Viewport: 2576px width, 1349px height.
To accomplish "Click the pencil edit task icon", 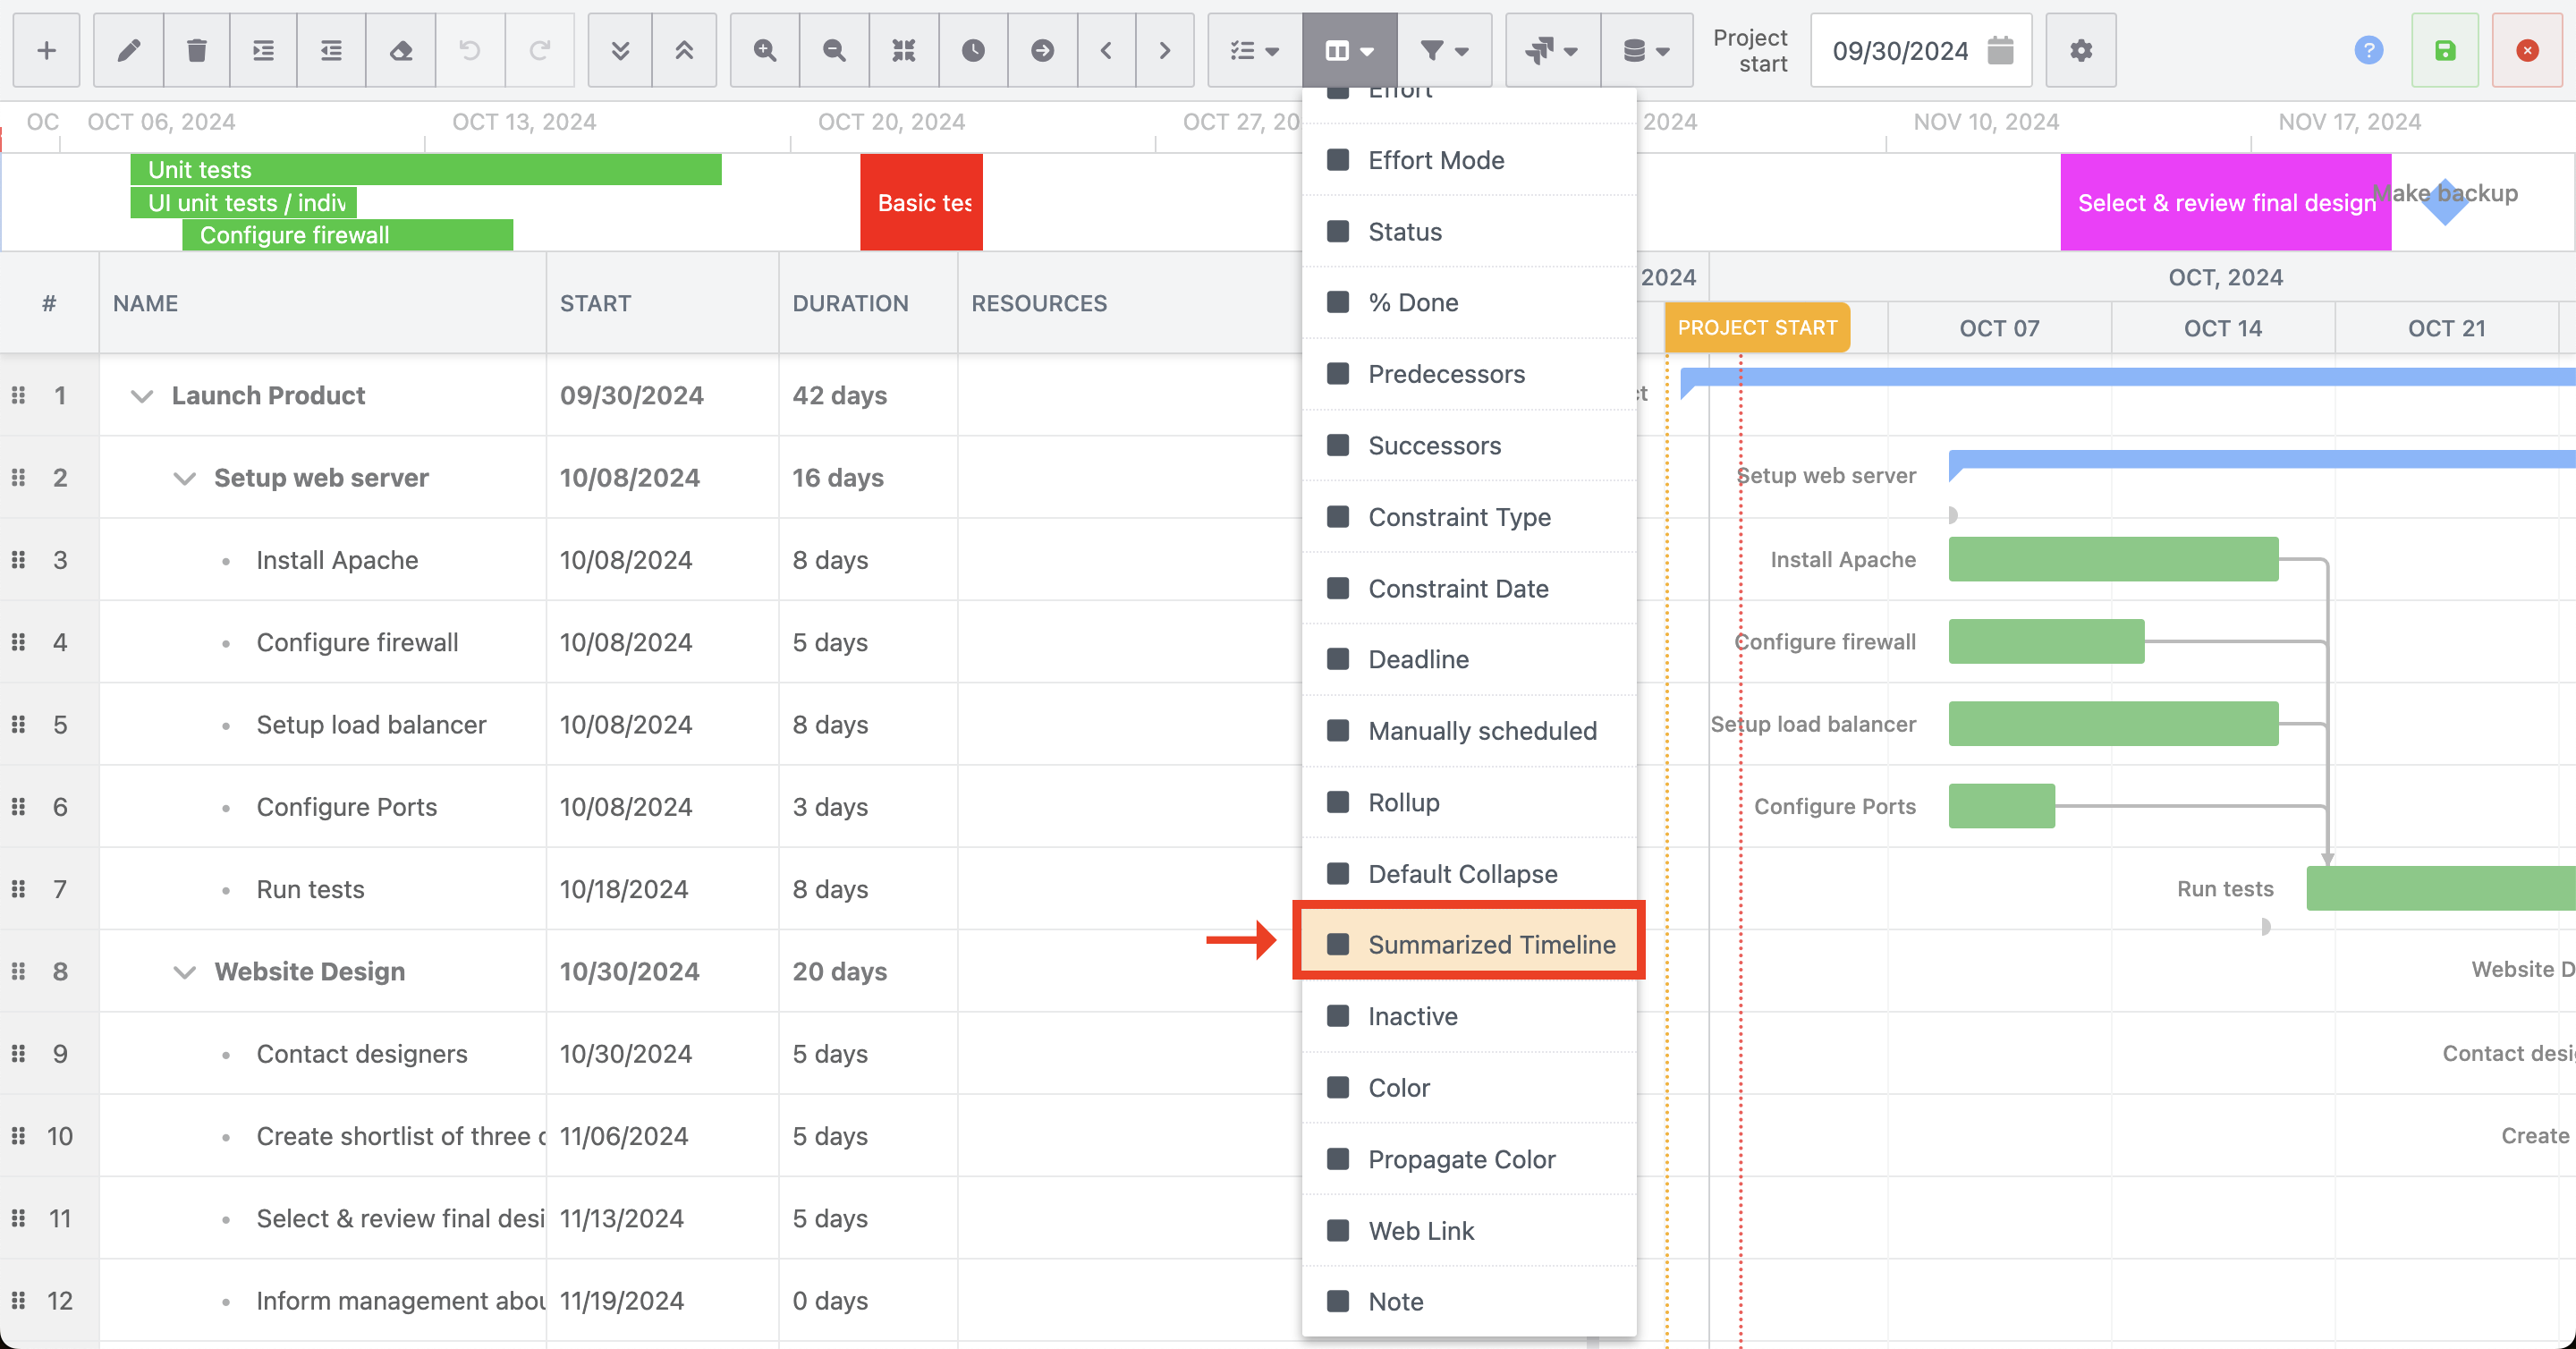I will [x=129, y=50].
